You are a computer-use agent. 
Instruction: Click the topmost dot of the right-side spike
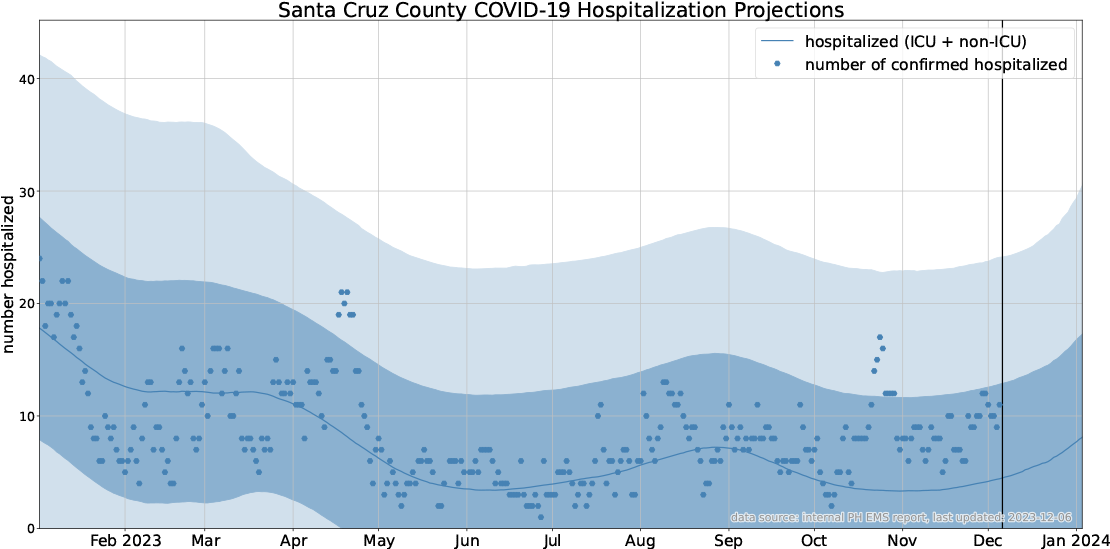pyautogui.click(x=880, y=338)
